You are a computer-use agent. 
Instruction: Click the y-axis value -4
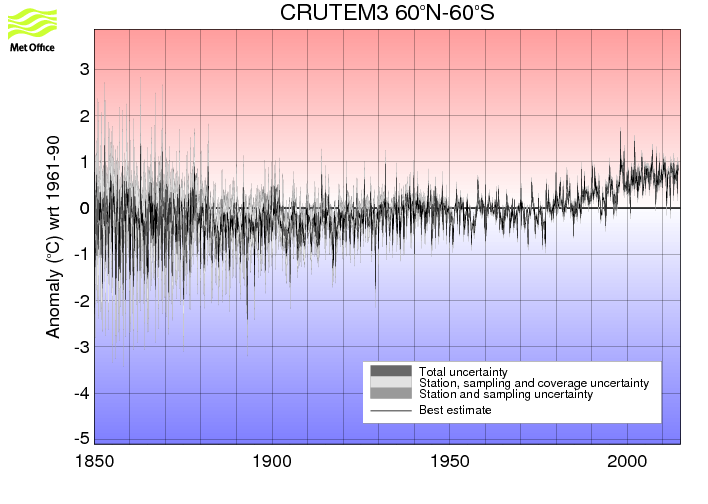[82, 393]
